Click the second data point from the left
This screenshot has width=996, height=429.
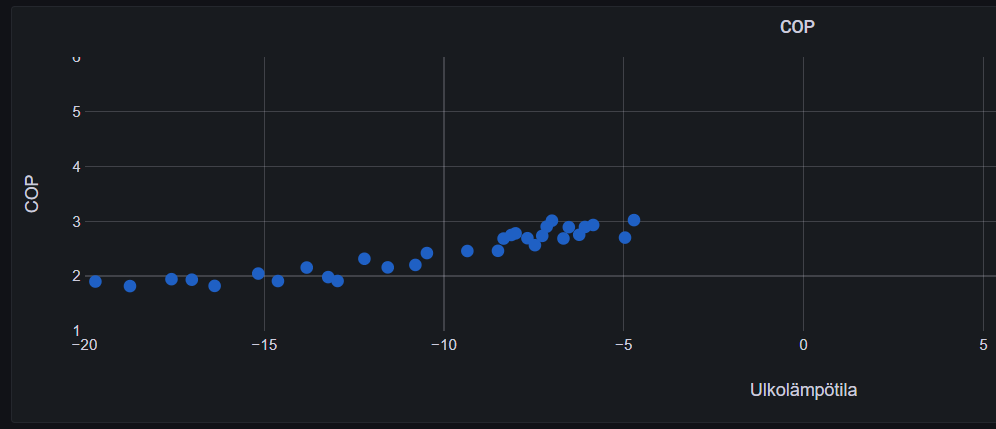[x=130, y=286]
